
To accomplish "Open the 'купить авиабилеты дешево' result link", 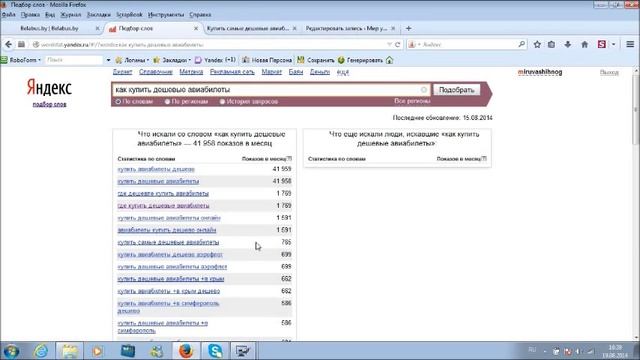I will coord(156,169).
